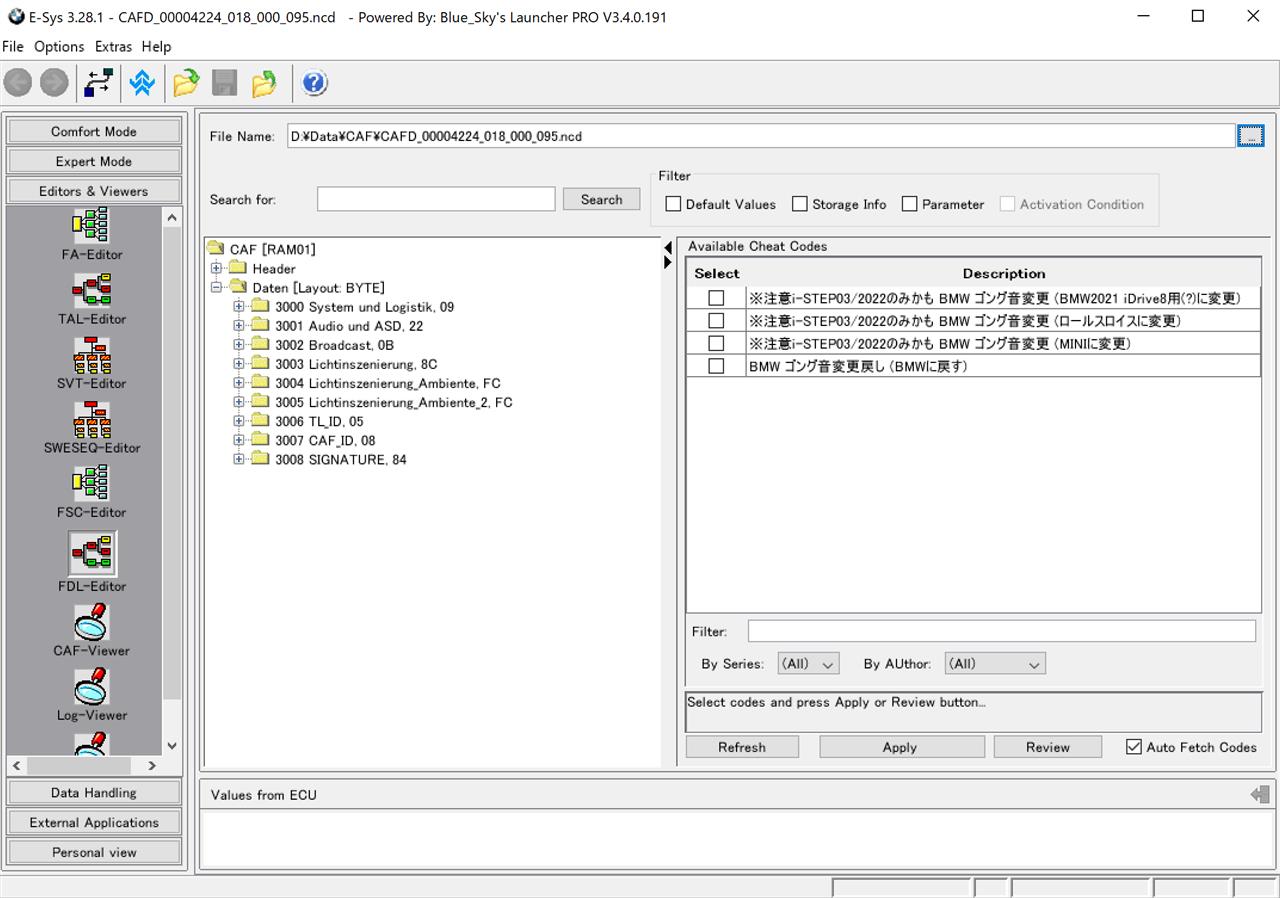The width and height of the screenshot is (1280, 898).
Task: Select the FDL-Editor icon
Action: (x=92, y=553)
